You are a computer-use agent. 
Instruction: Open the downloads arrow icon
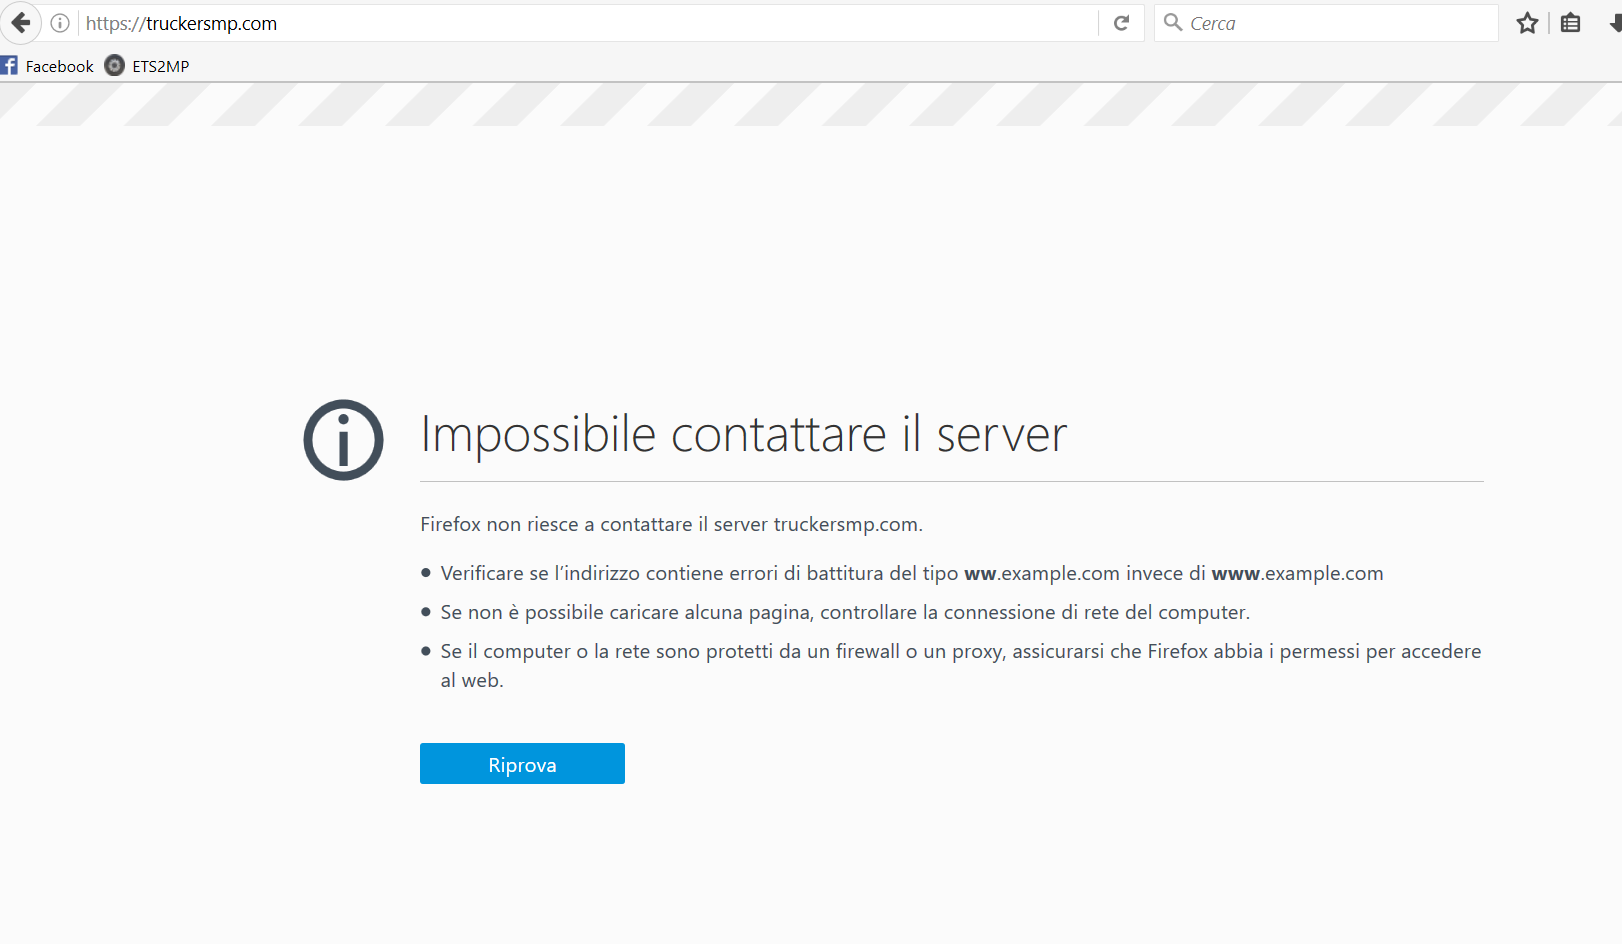1613,23
